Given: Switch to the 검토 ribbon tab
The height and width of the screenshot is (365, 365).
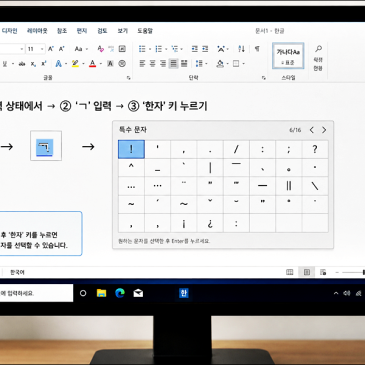Looking at the screenshot, I should pos(102,31).
